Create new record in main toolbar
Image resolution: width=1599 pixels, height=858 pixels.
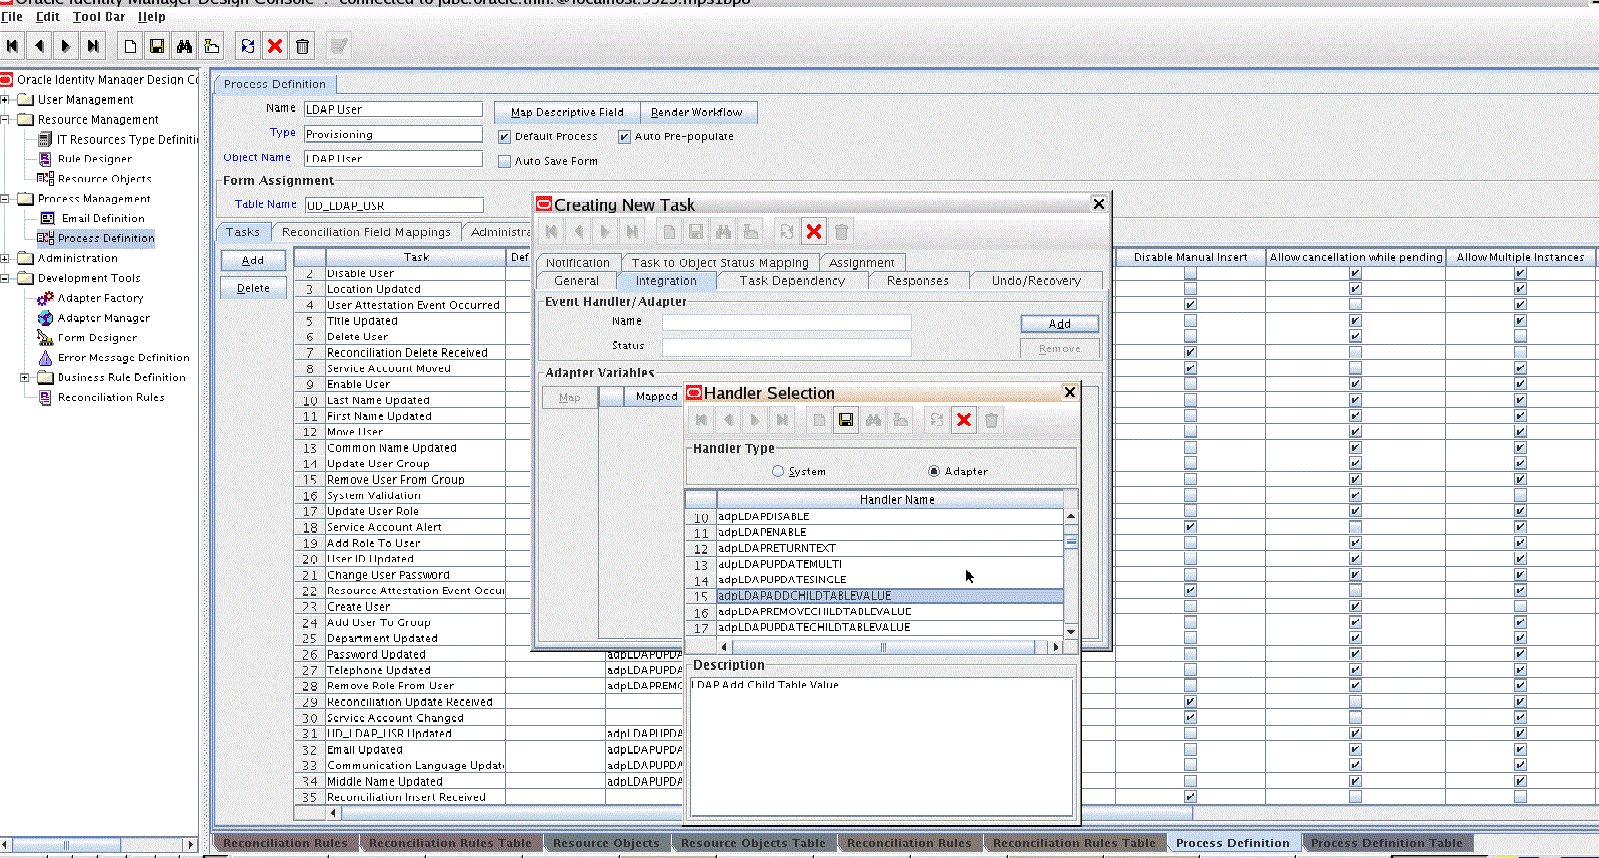click(x=130, y=46)
